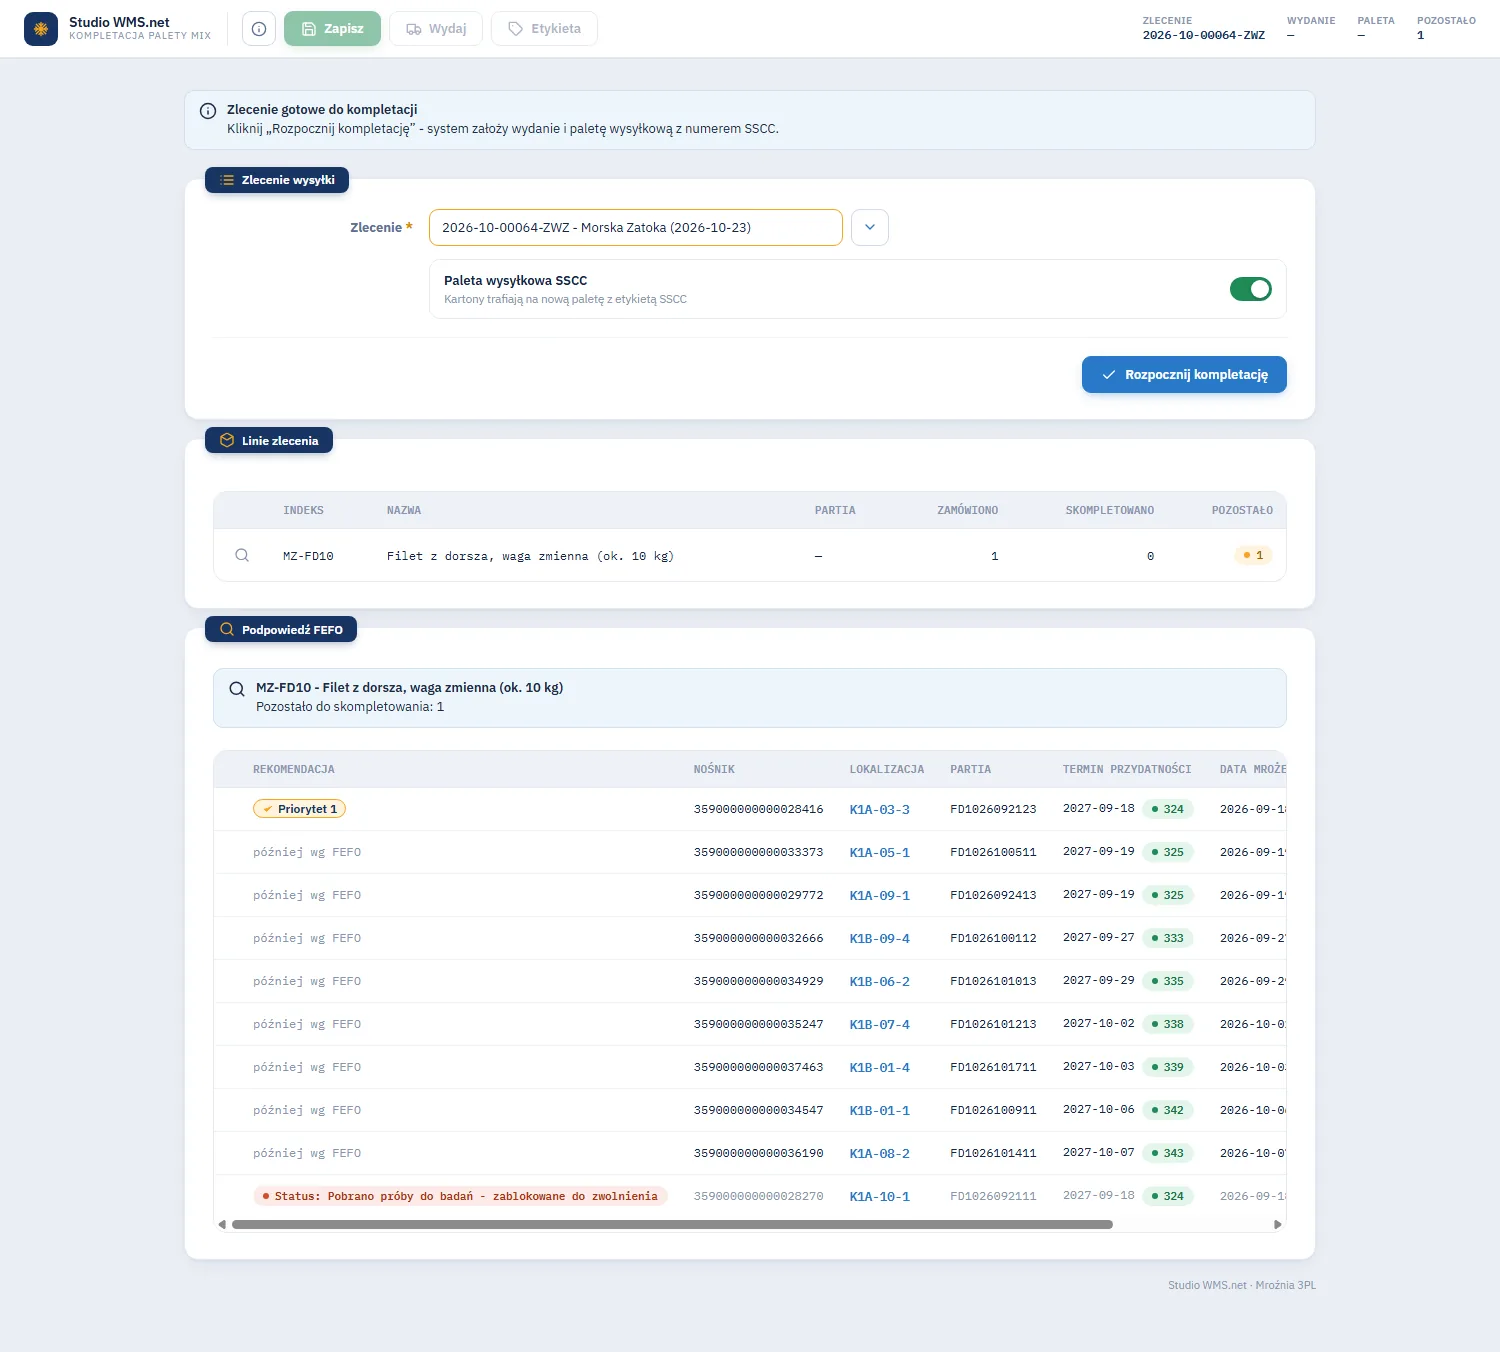Click the 338 days remaining badge
The height and width of the screenshot is (1352, 1500).
(x=1168, y=1024)
